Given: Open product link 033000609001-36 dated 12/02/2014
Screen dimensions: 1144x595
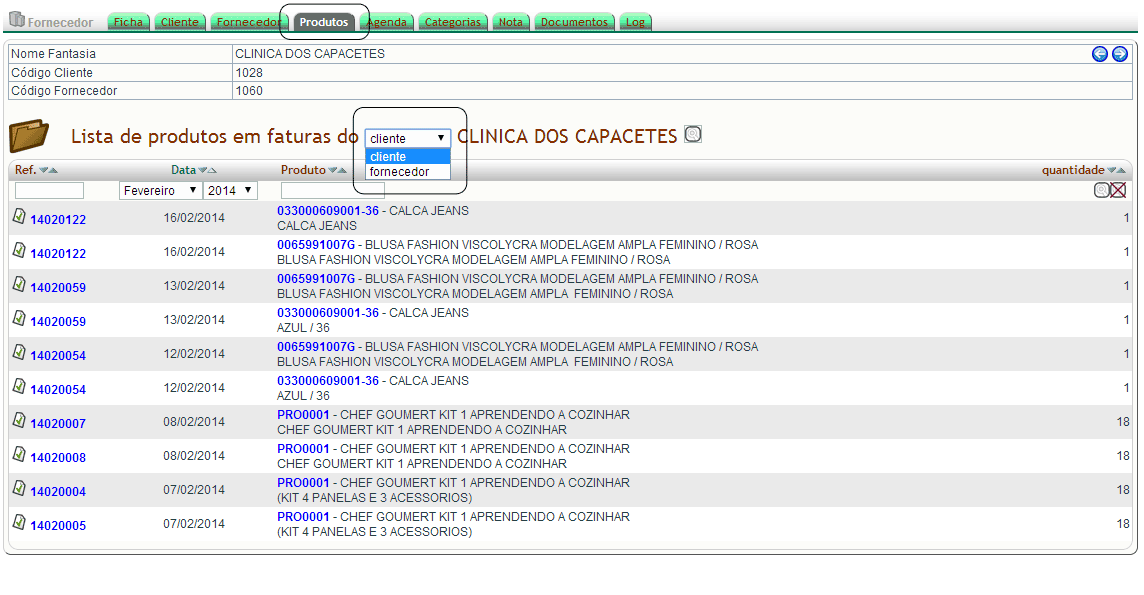Looking at the screenshot, I should click(328, 381).
